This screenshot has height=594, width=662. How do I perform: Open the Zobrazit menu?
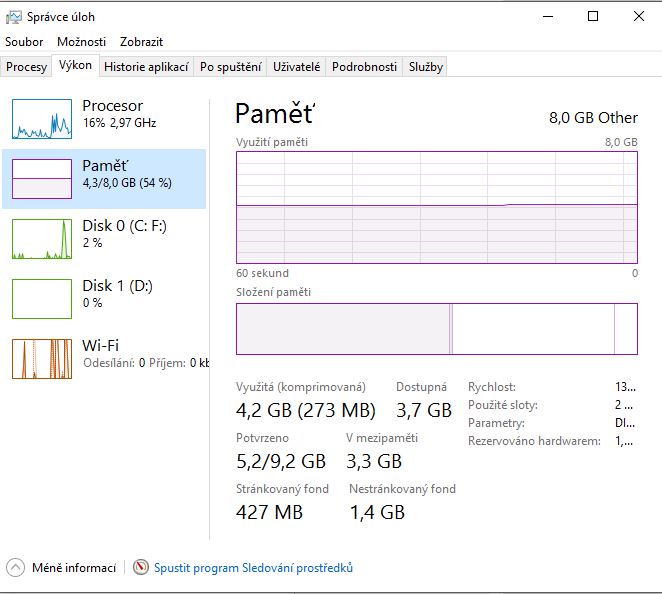(x=141, y=42)
